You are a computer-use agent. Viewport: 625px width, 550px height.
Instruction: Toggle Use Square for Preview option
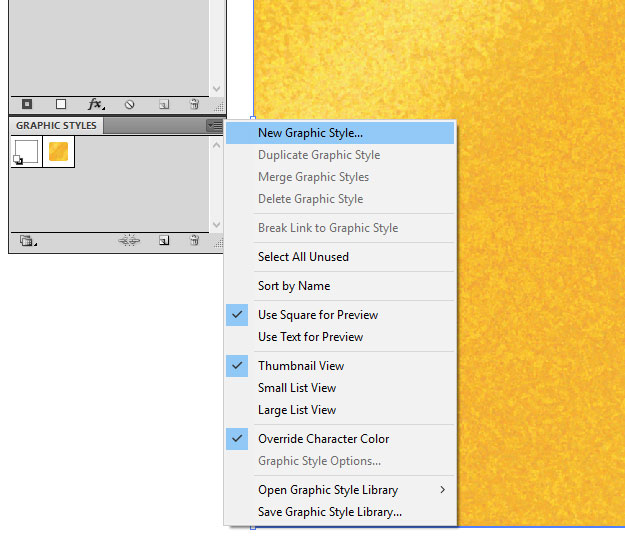click(317, 315)
